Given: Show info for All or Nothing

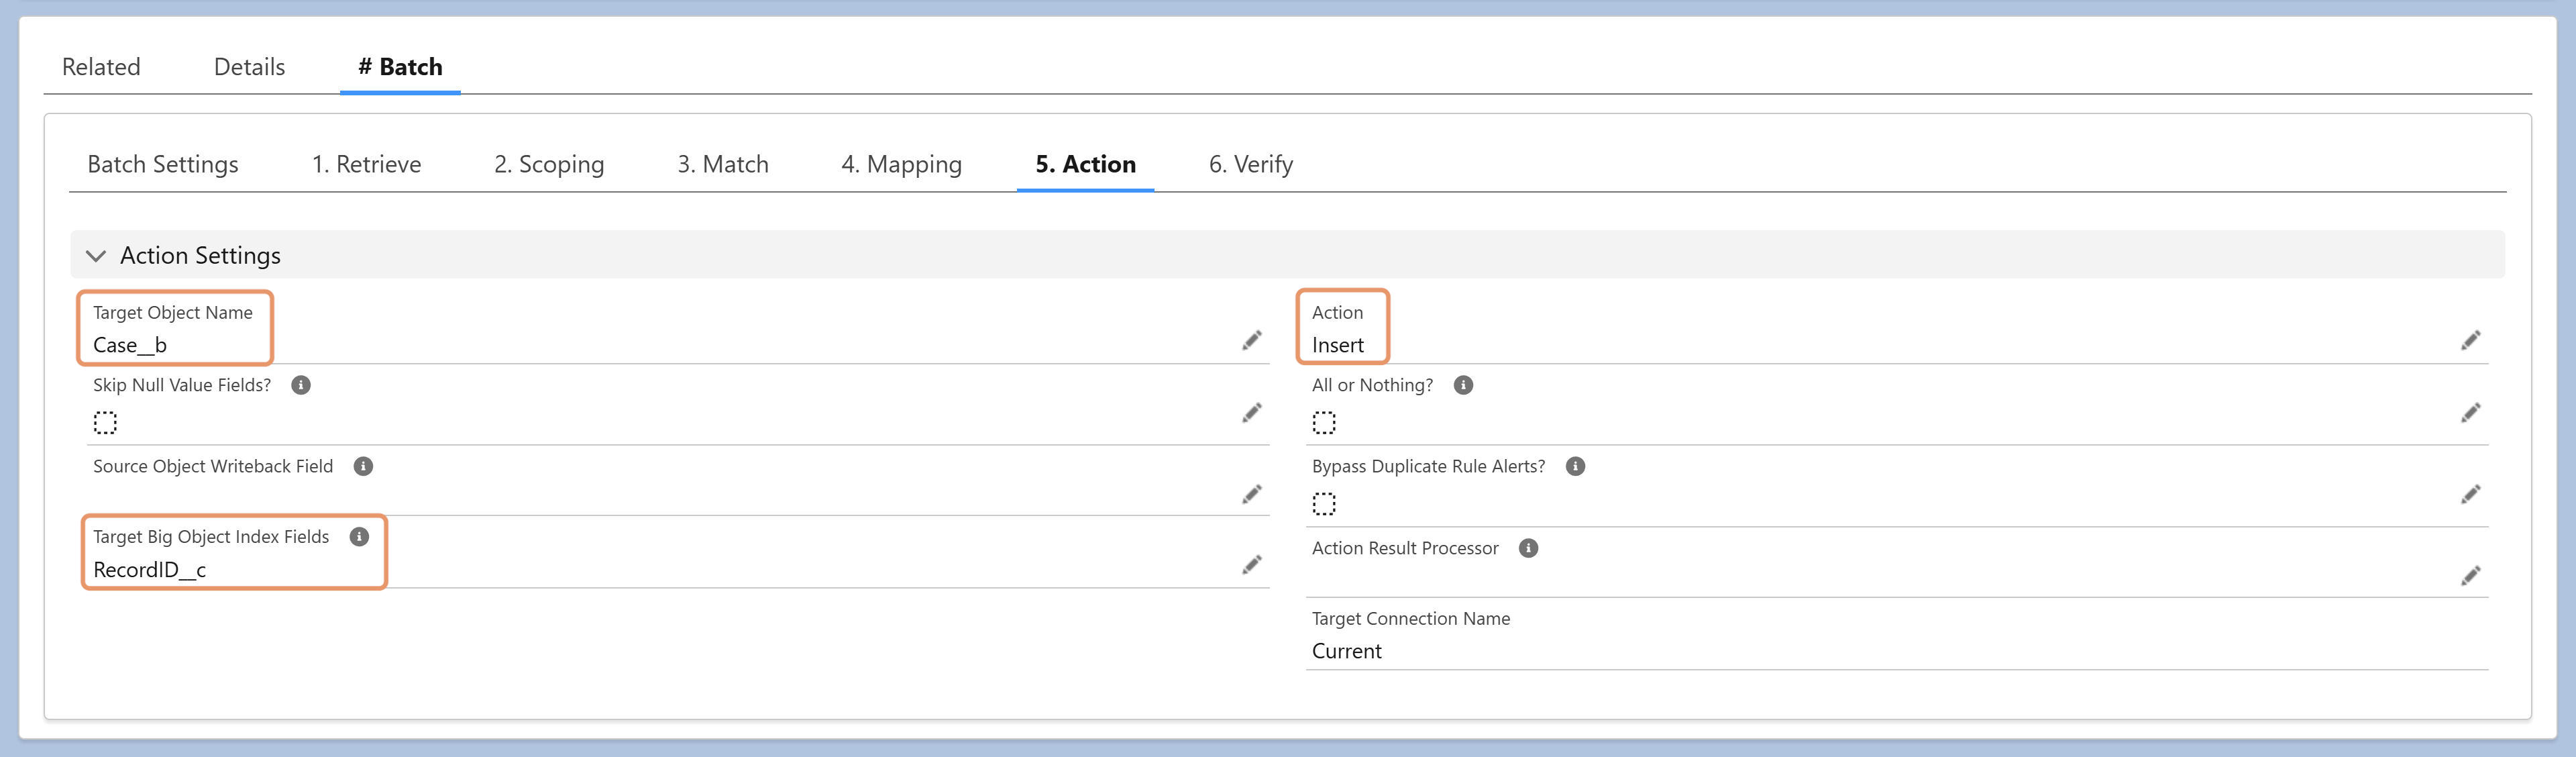Looking at the screenshot, I should (1463, 385).
